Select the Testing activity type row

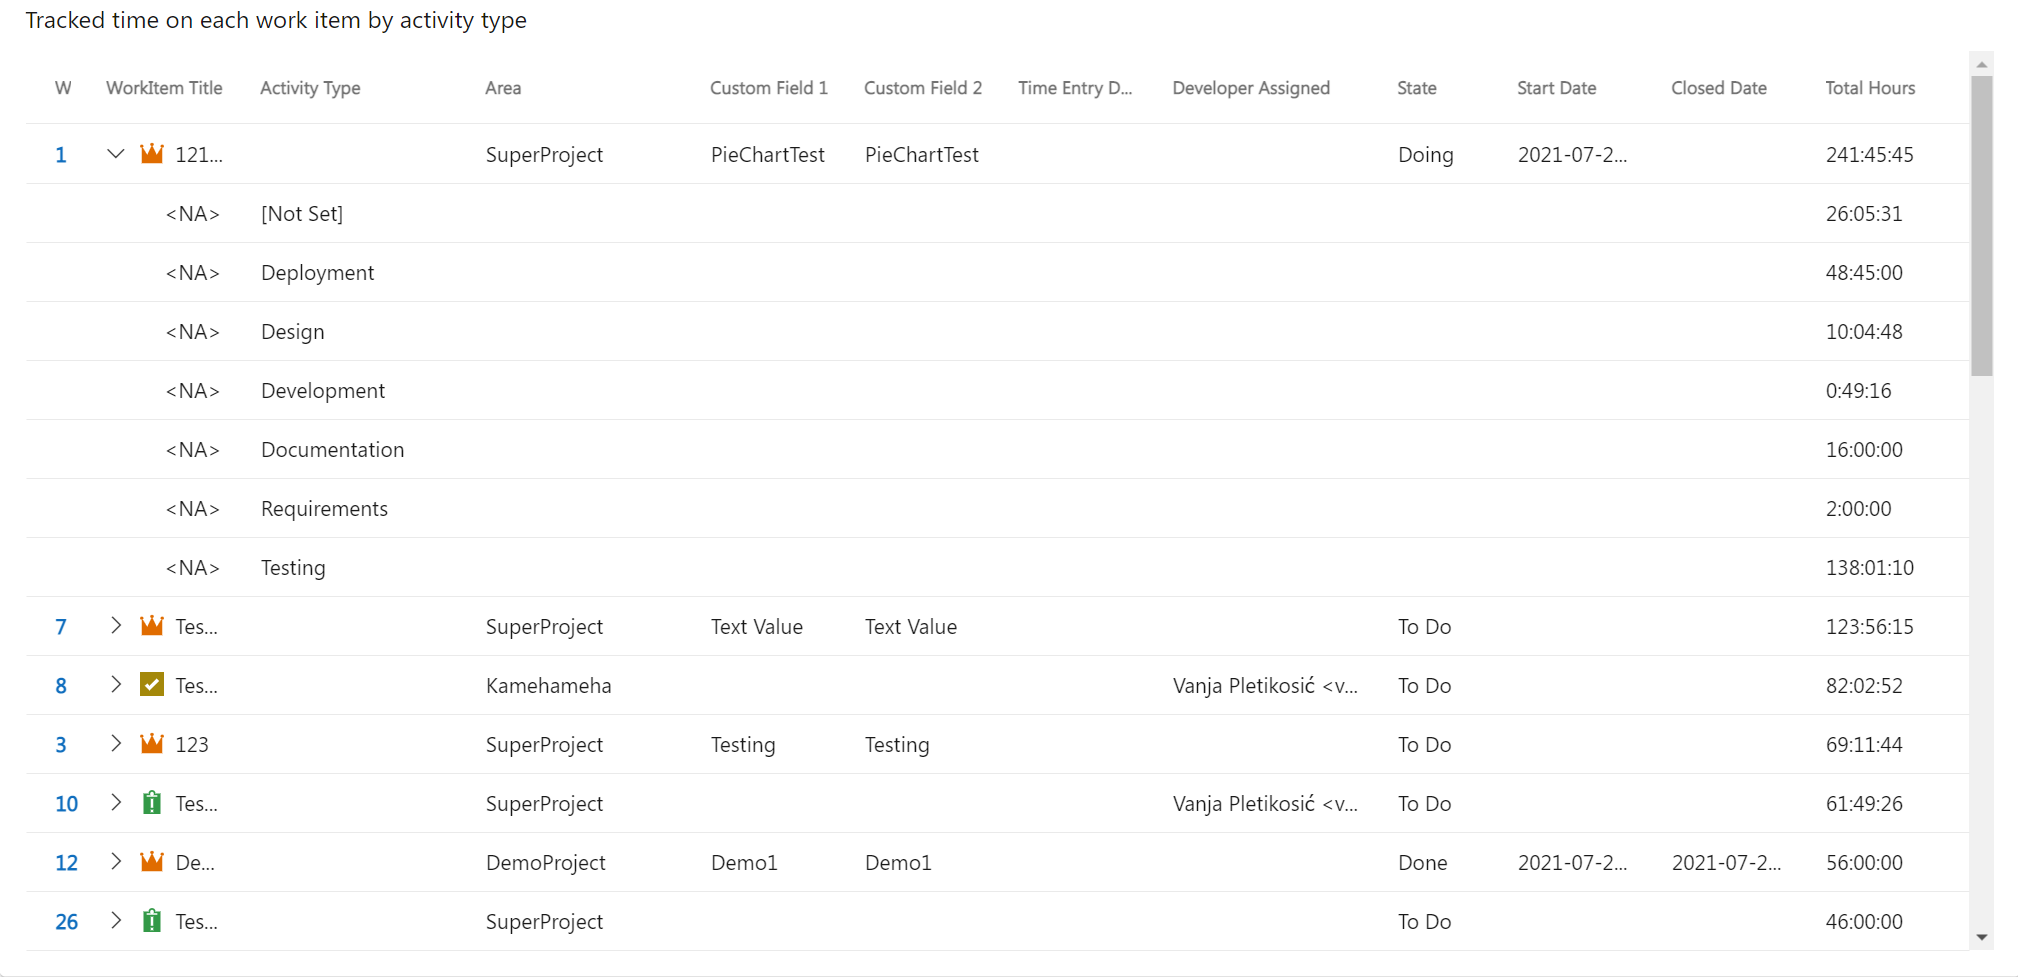[x=997, y=567]
